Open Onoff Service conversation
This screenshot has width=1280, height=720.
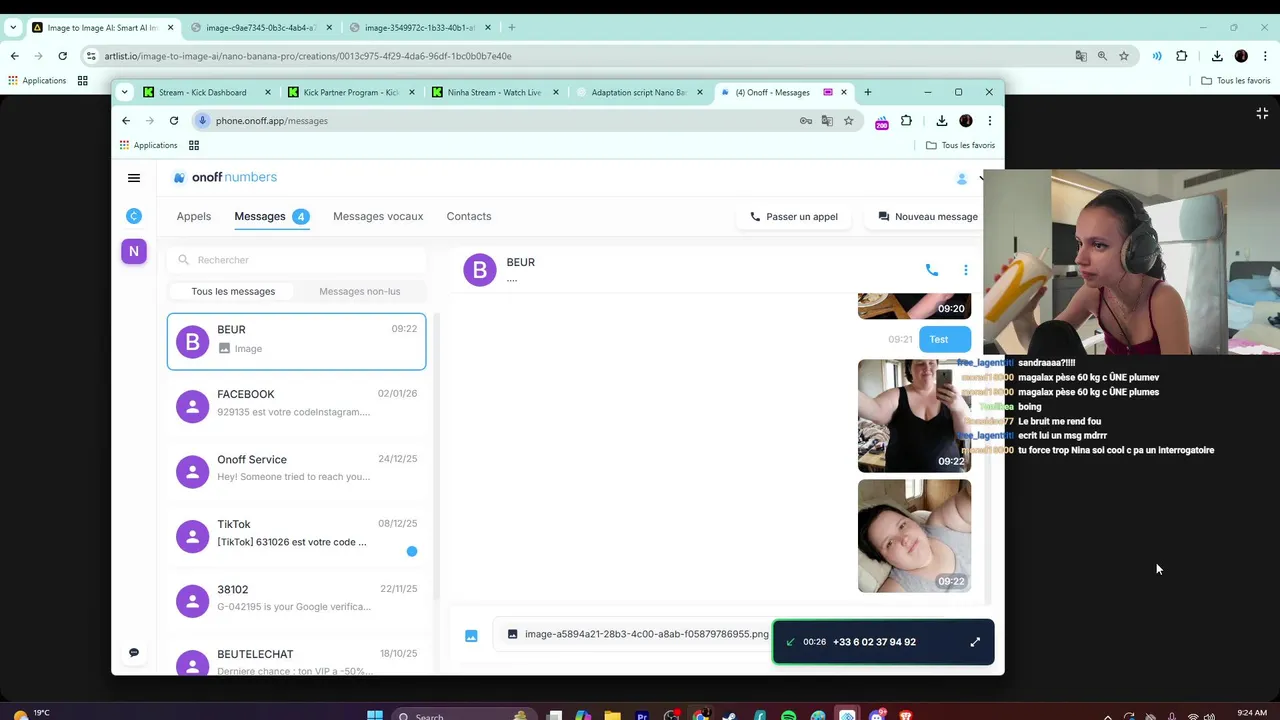[x=296, y=470]
